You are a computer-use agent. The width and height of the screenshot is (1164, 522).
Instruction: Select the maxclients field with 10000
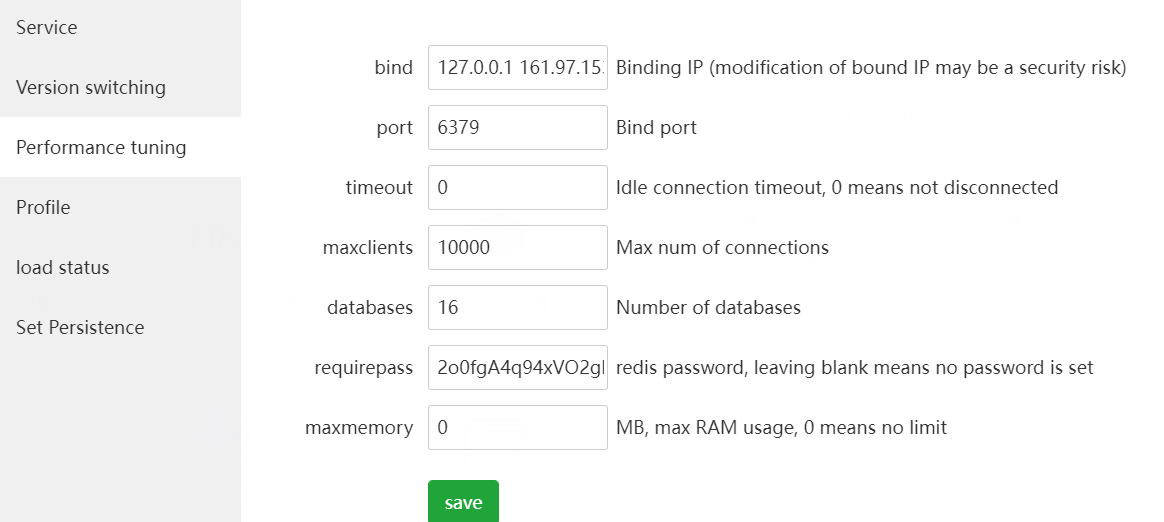click(517, 248)
